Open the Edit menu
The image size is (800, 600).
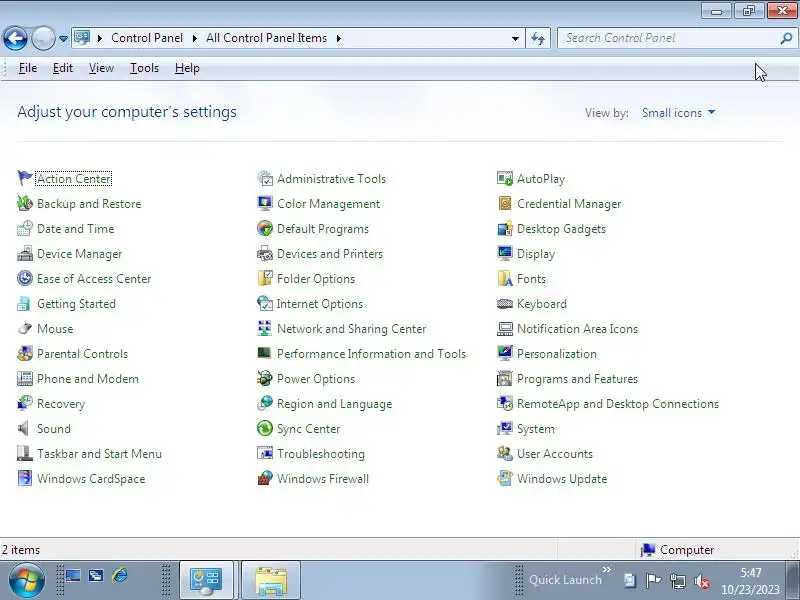(63, 68)
